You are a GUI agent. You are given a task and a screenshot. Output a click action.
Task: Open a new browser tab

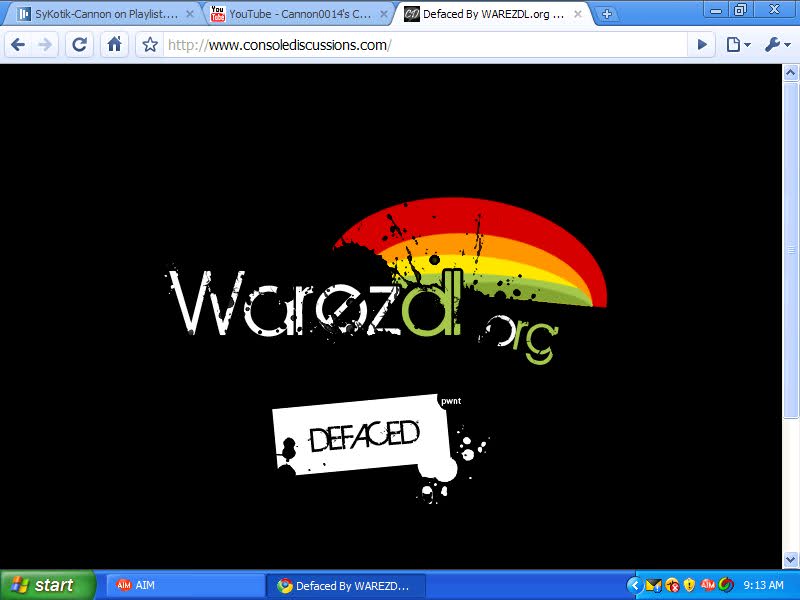click(x=607, y=14)
